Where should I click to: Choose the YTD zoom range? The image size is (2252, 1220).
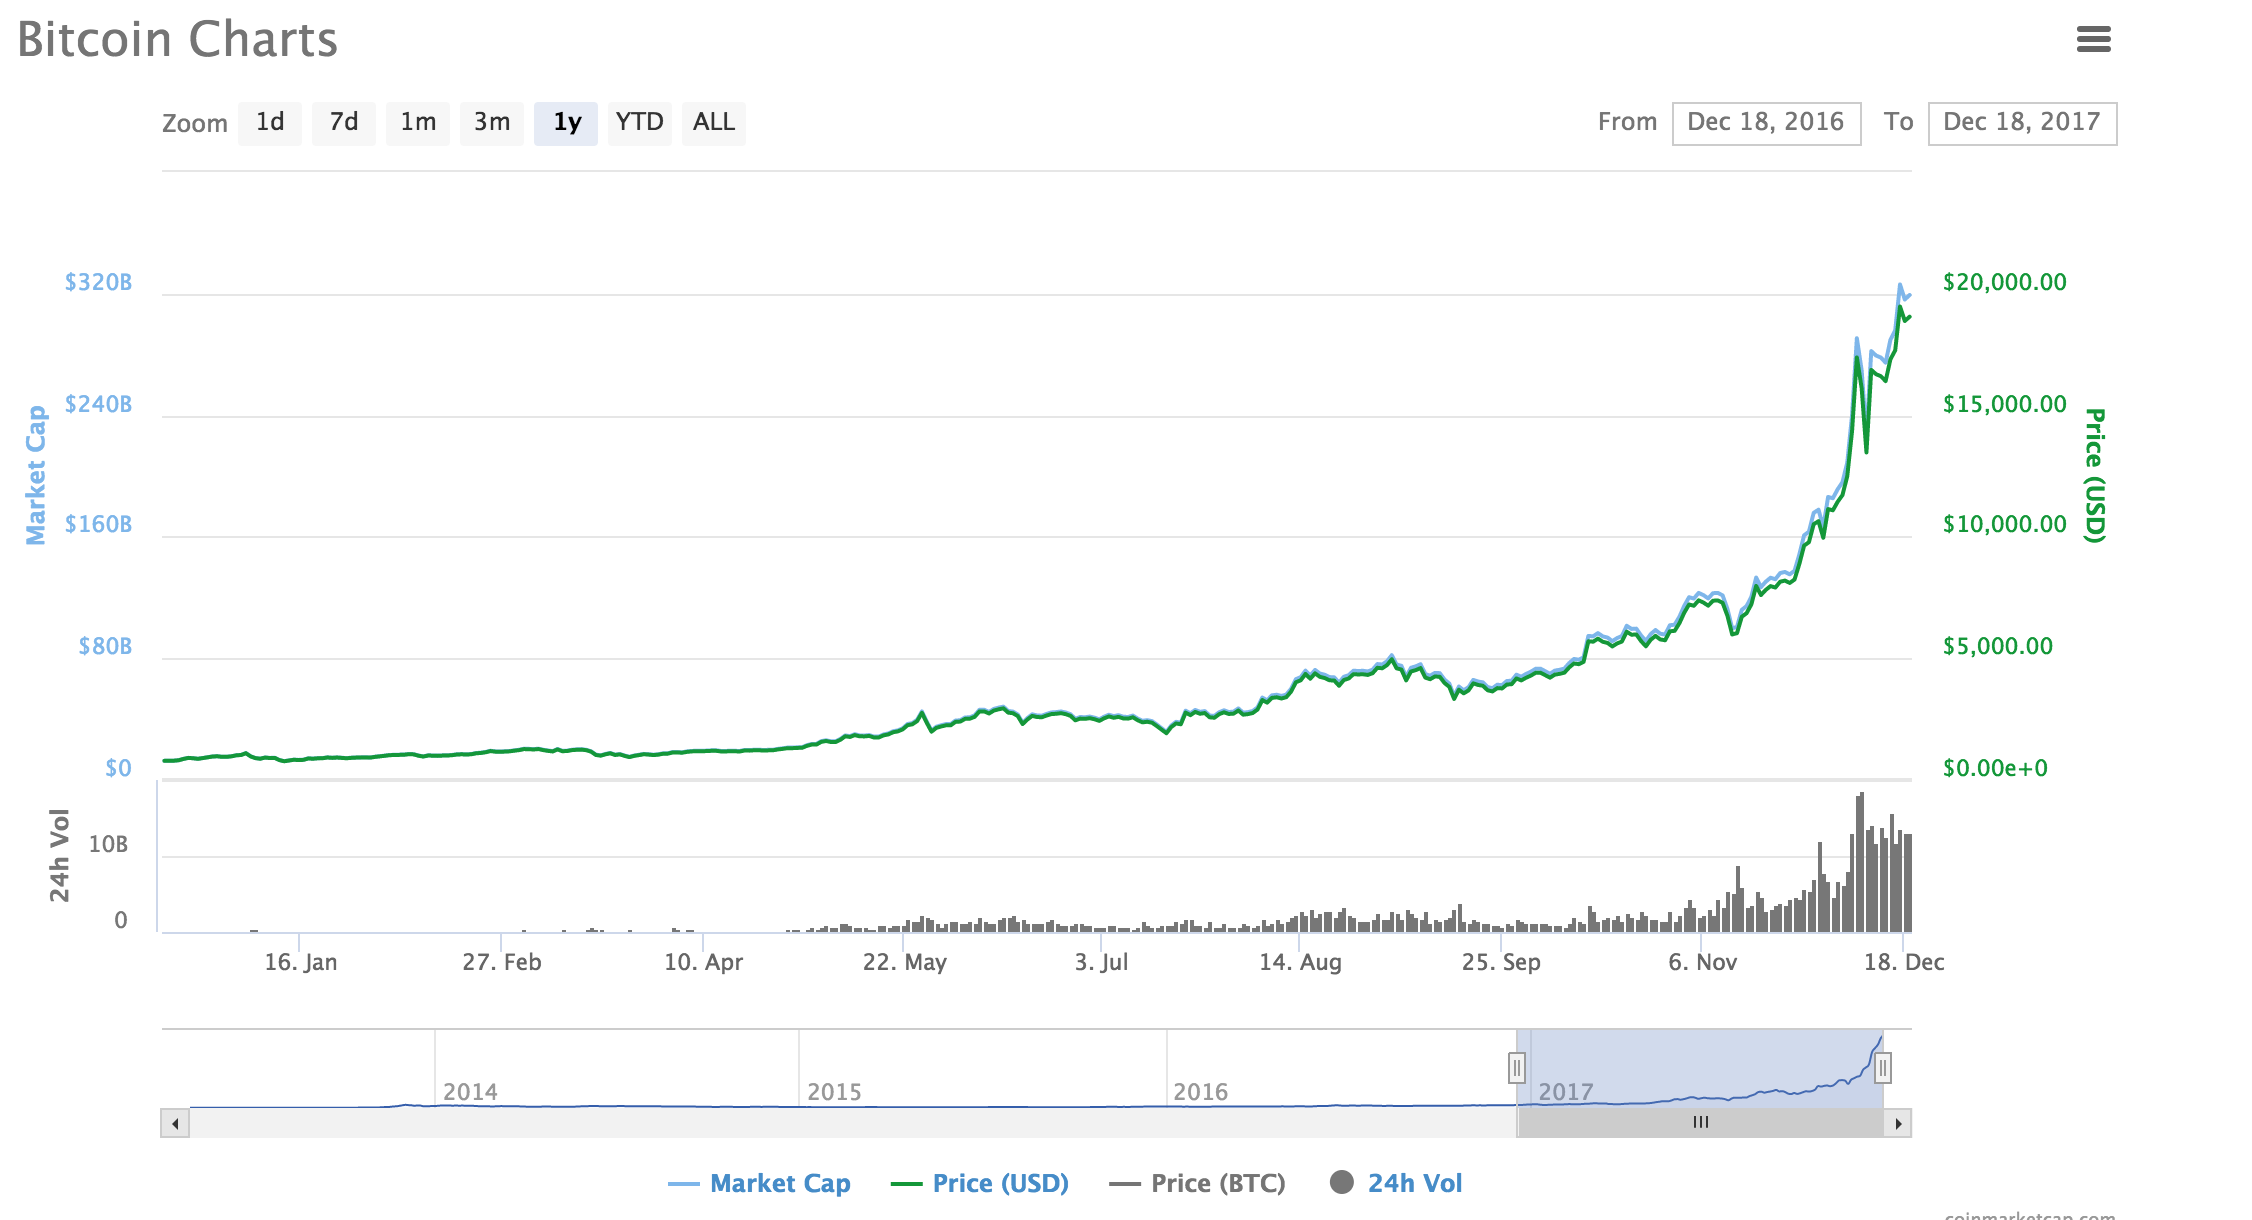[640, 123]
